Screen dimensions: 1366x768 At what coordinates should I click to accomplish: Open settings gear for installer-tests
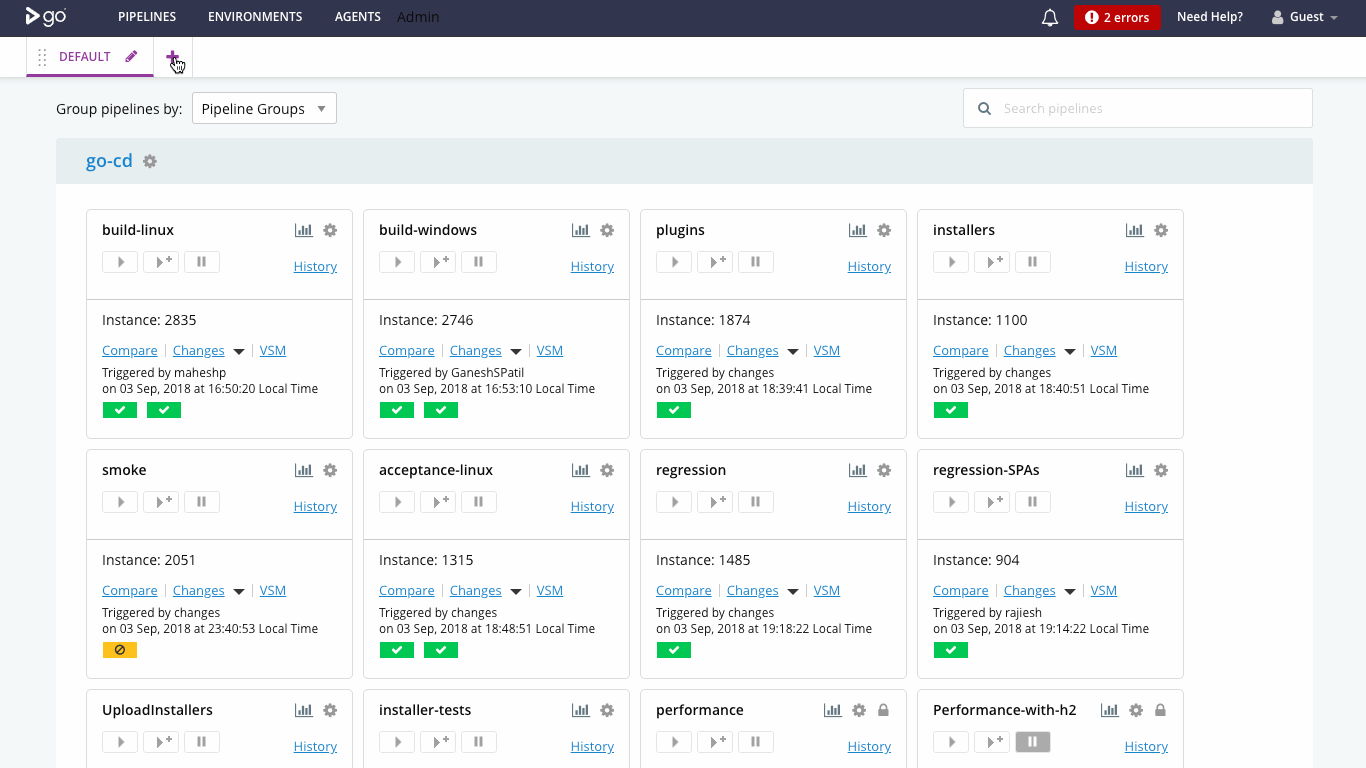click(x=607, y=710)
